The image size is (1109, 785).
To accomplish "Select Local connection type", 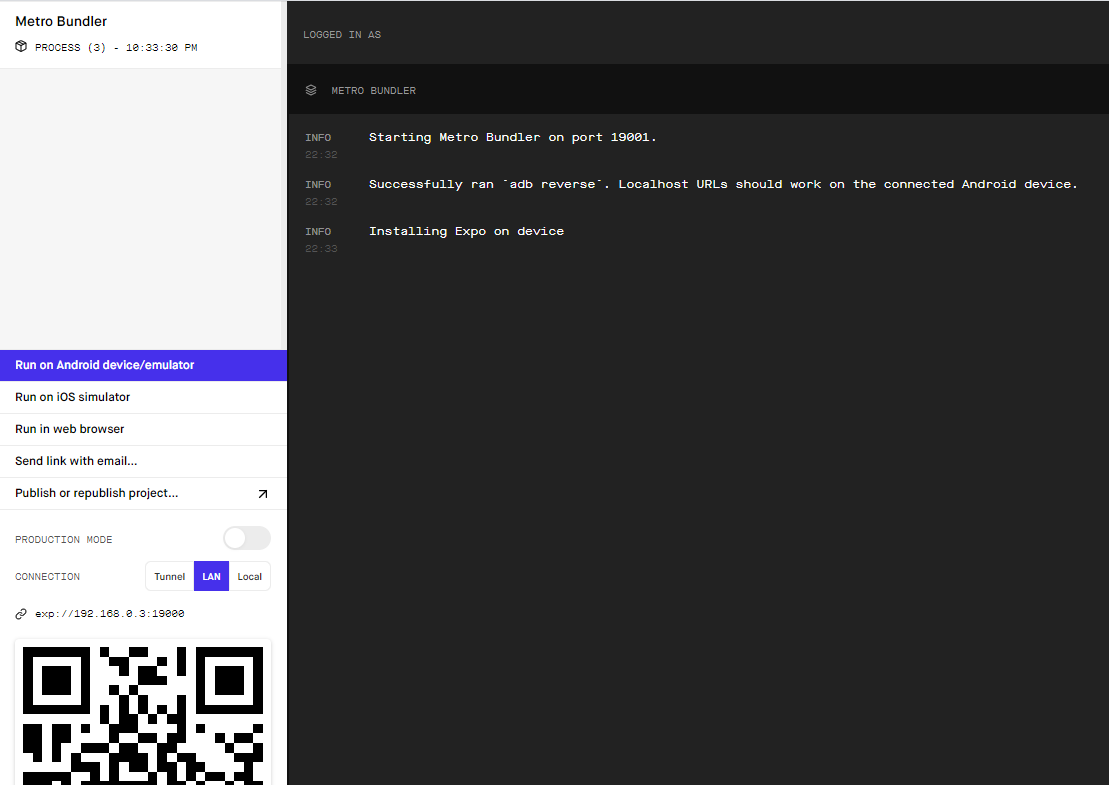I will coord(250,576).
